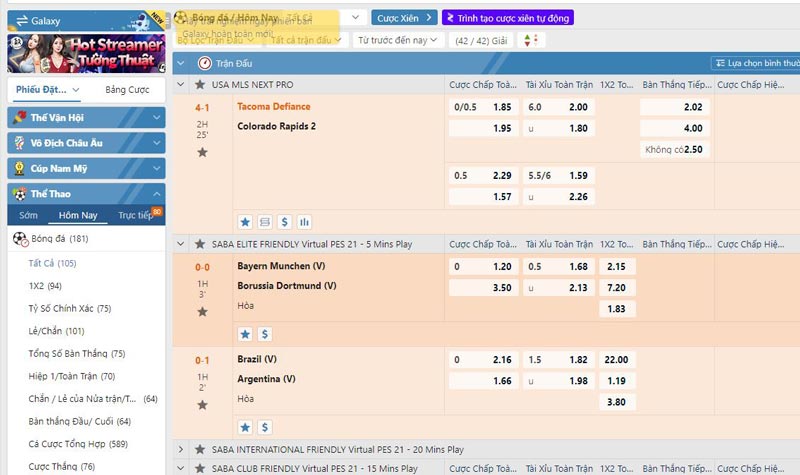This screenshot has width=800, height=475.
Task: Open statistics chart icon for Tacoma Defiance match
Action: coord(304,222)
